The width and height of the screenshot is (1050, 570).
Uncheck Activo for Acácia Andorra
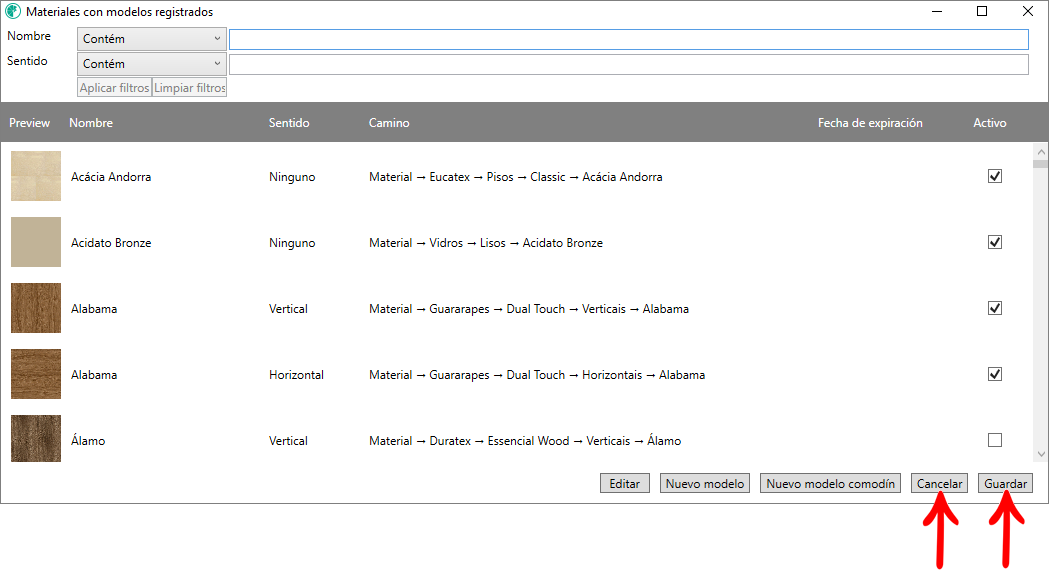994,176
